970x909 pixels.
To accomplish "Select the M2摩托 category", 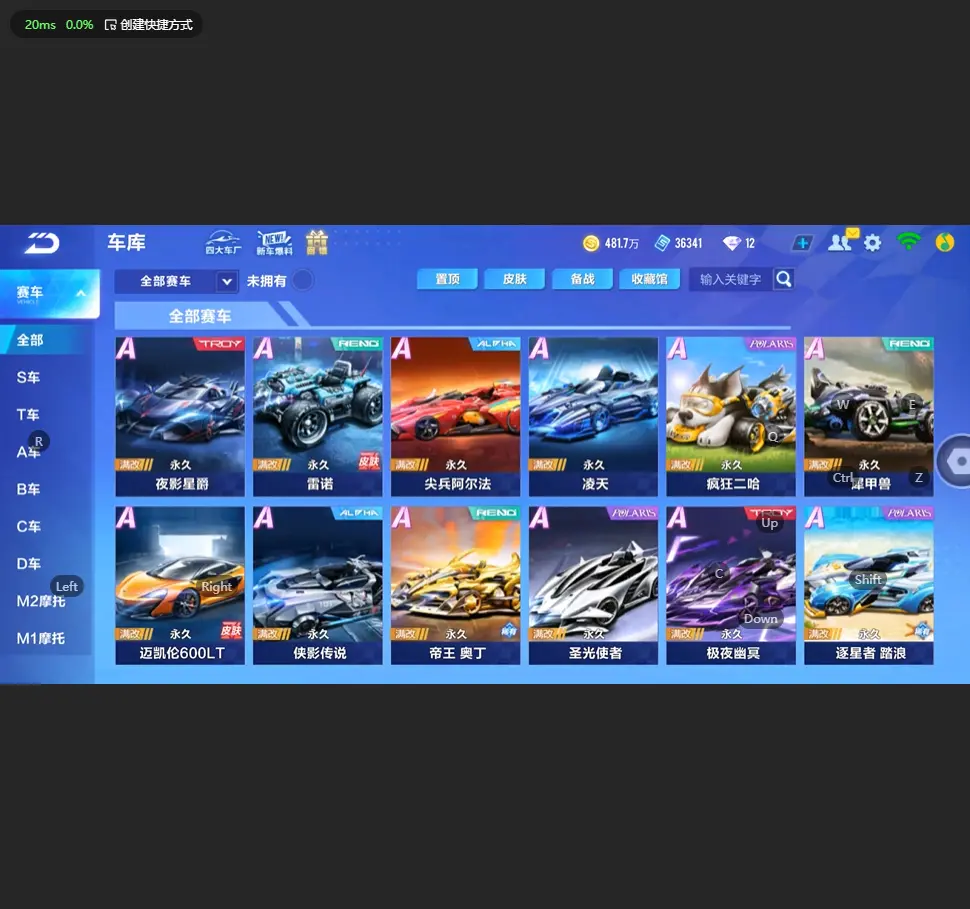I will (x=41, y=601).
